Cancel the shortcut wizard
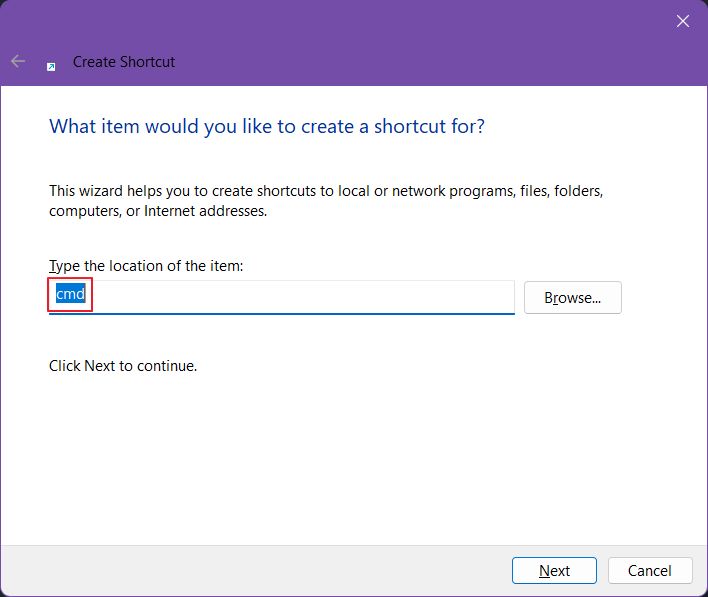 (650, 570)
